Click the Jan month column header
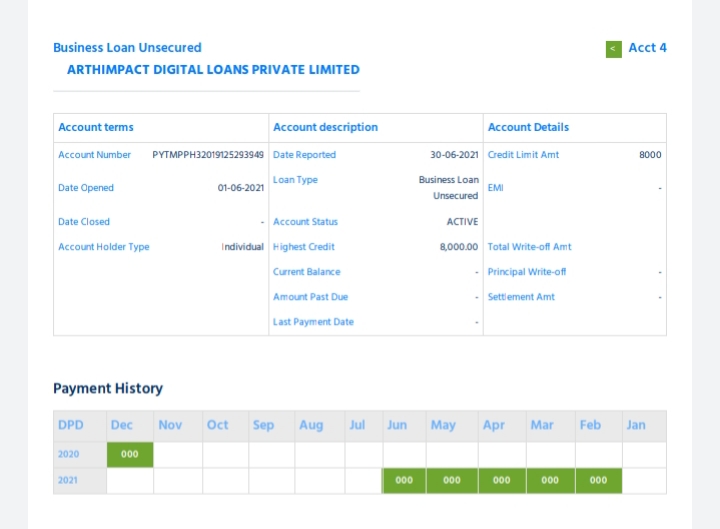The height and width of the screenshot is (529, 720). [636, 425]
